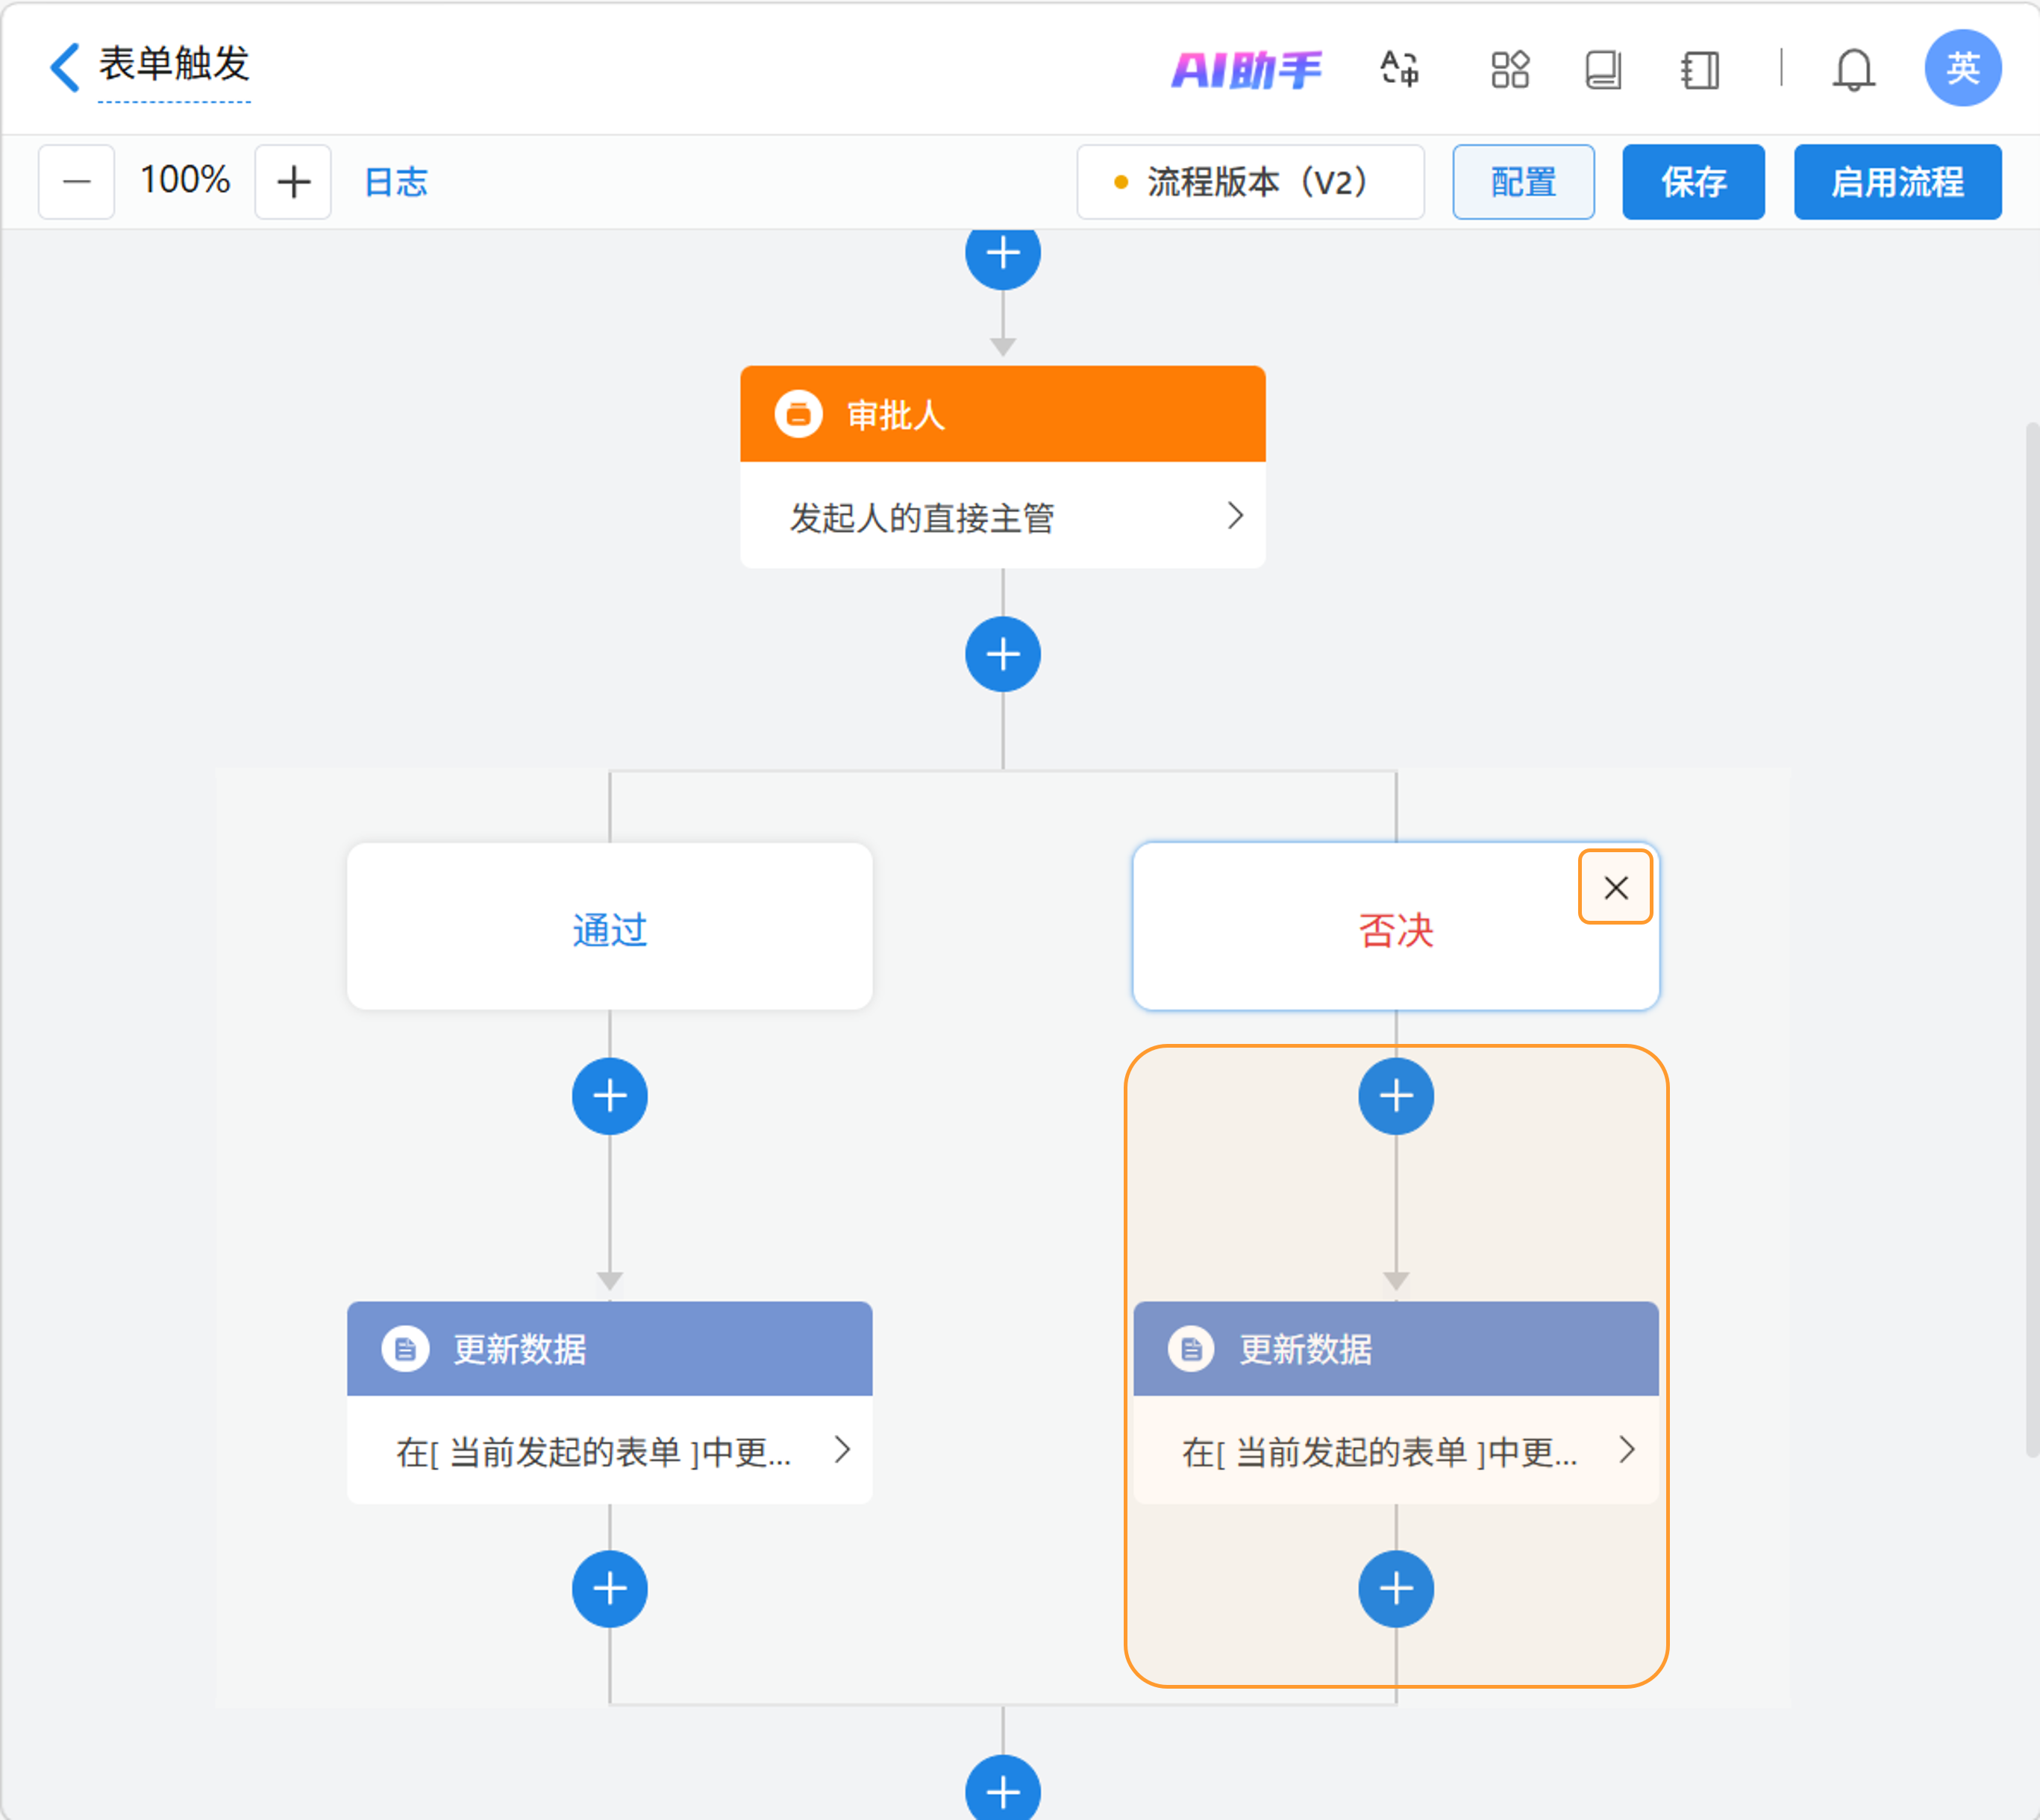Open the book/manual icon in header
The height and width of the screenshot is (1820, 2040).
1603,70
